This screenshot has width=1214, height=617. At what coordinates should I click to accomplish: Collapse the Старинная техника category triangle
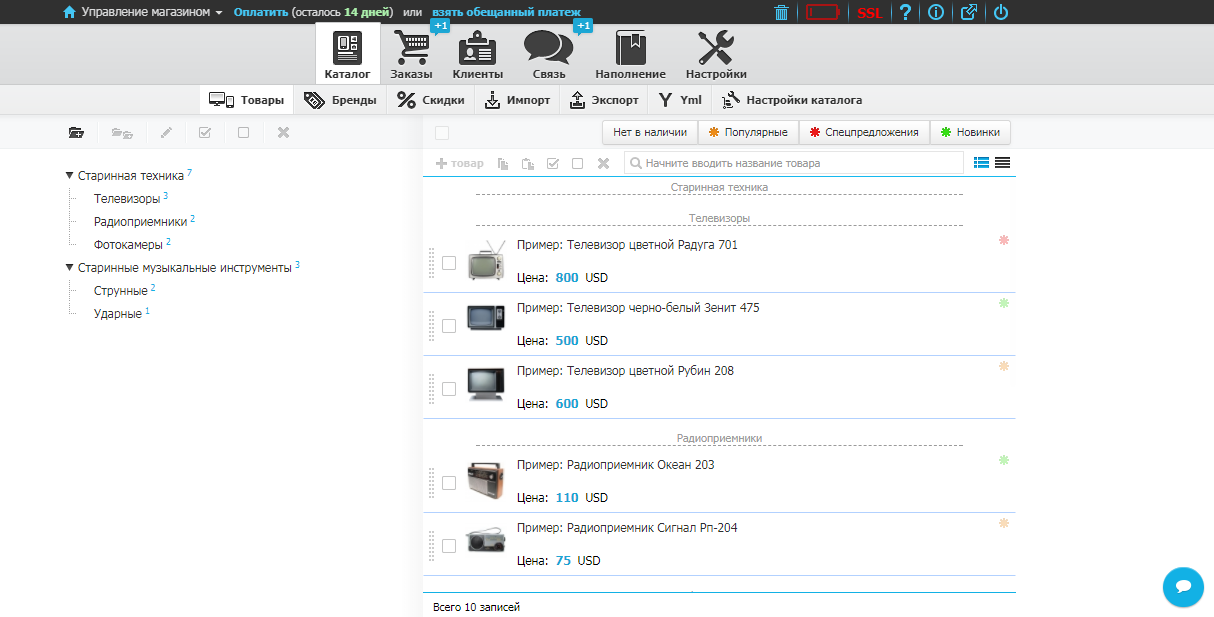point(69,175)
